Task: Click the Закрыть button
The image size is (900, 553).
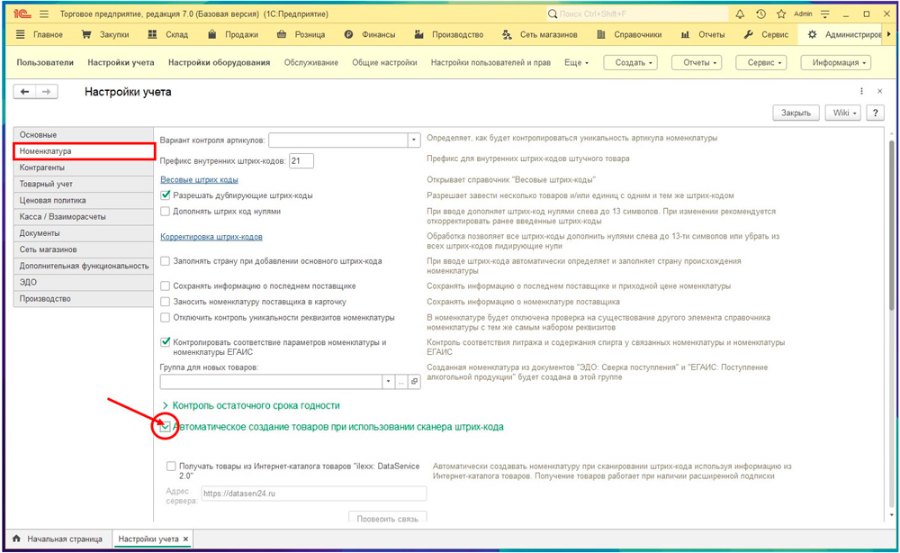Action: click(796, 113)
